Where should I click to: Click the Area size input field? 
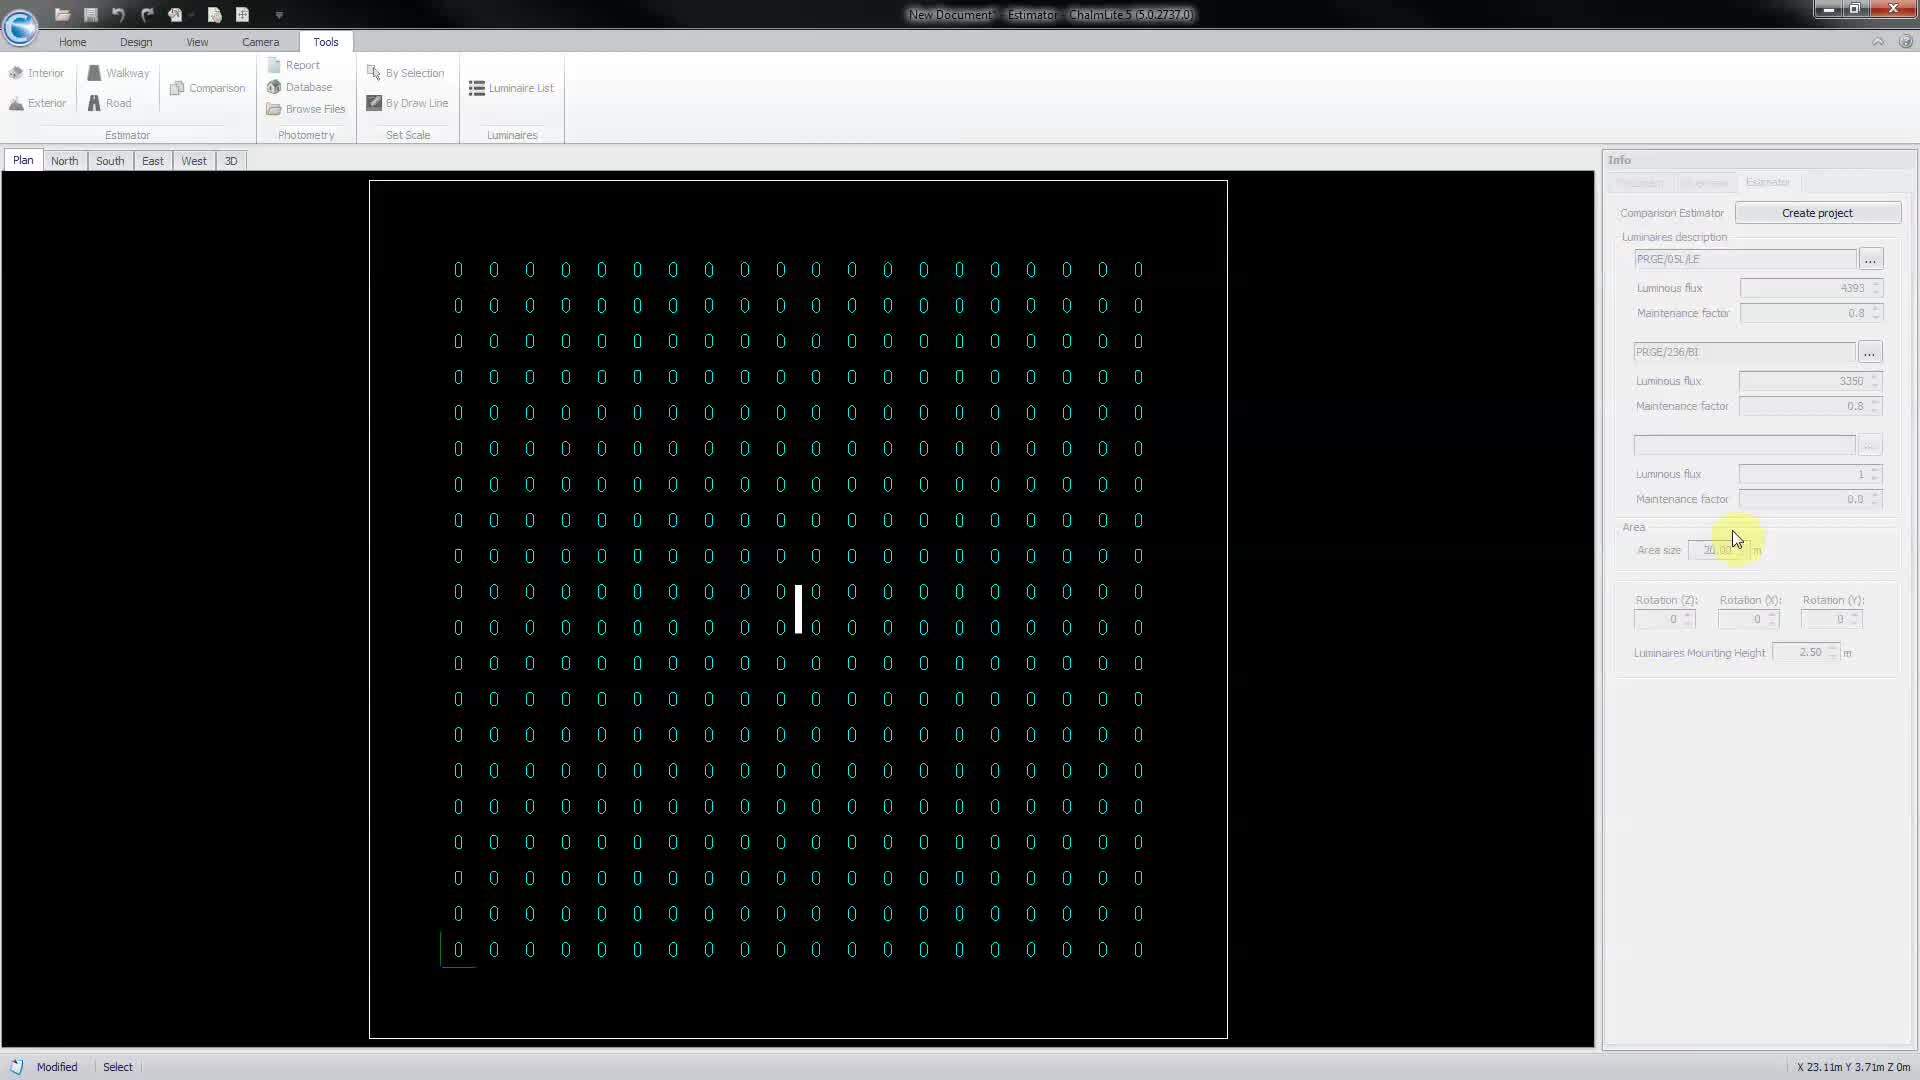1722,550
